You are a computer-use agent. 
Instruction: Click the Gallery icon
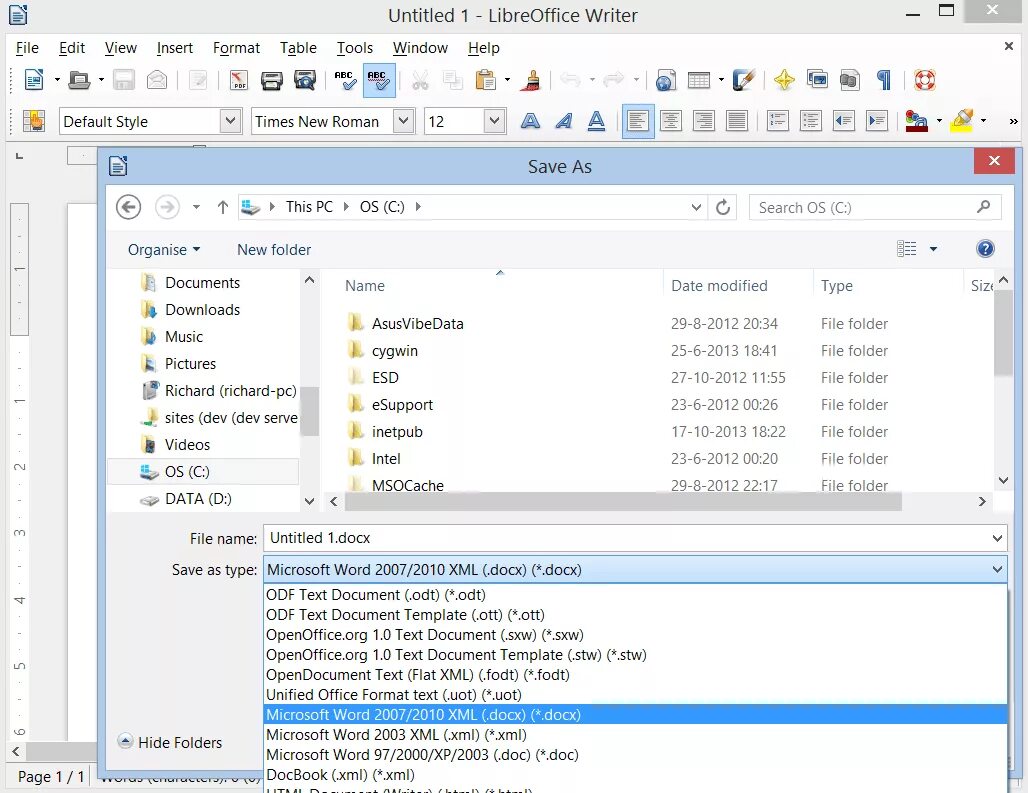[x=817, y=80]
